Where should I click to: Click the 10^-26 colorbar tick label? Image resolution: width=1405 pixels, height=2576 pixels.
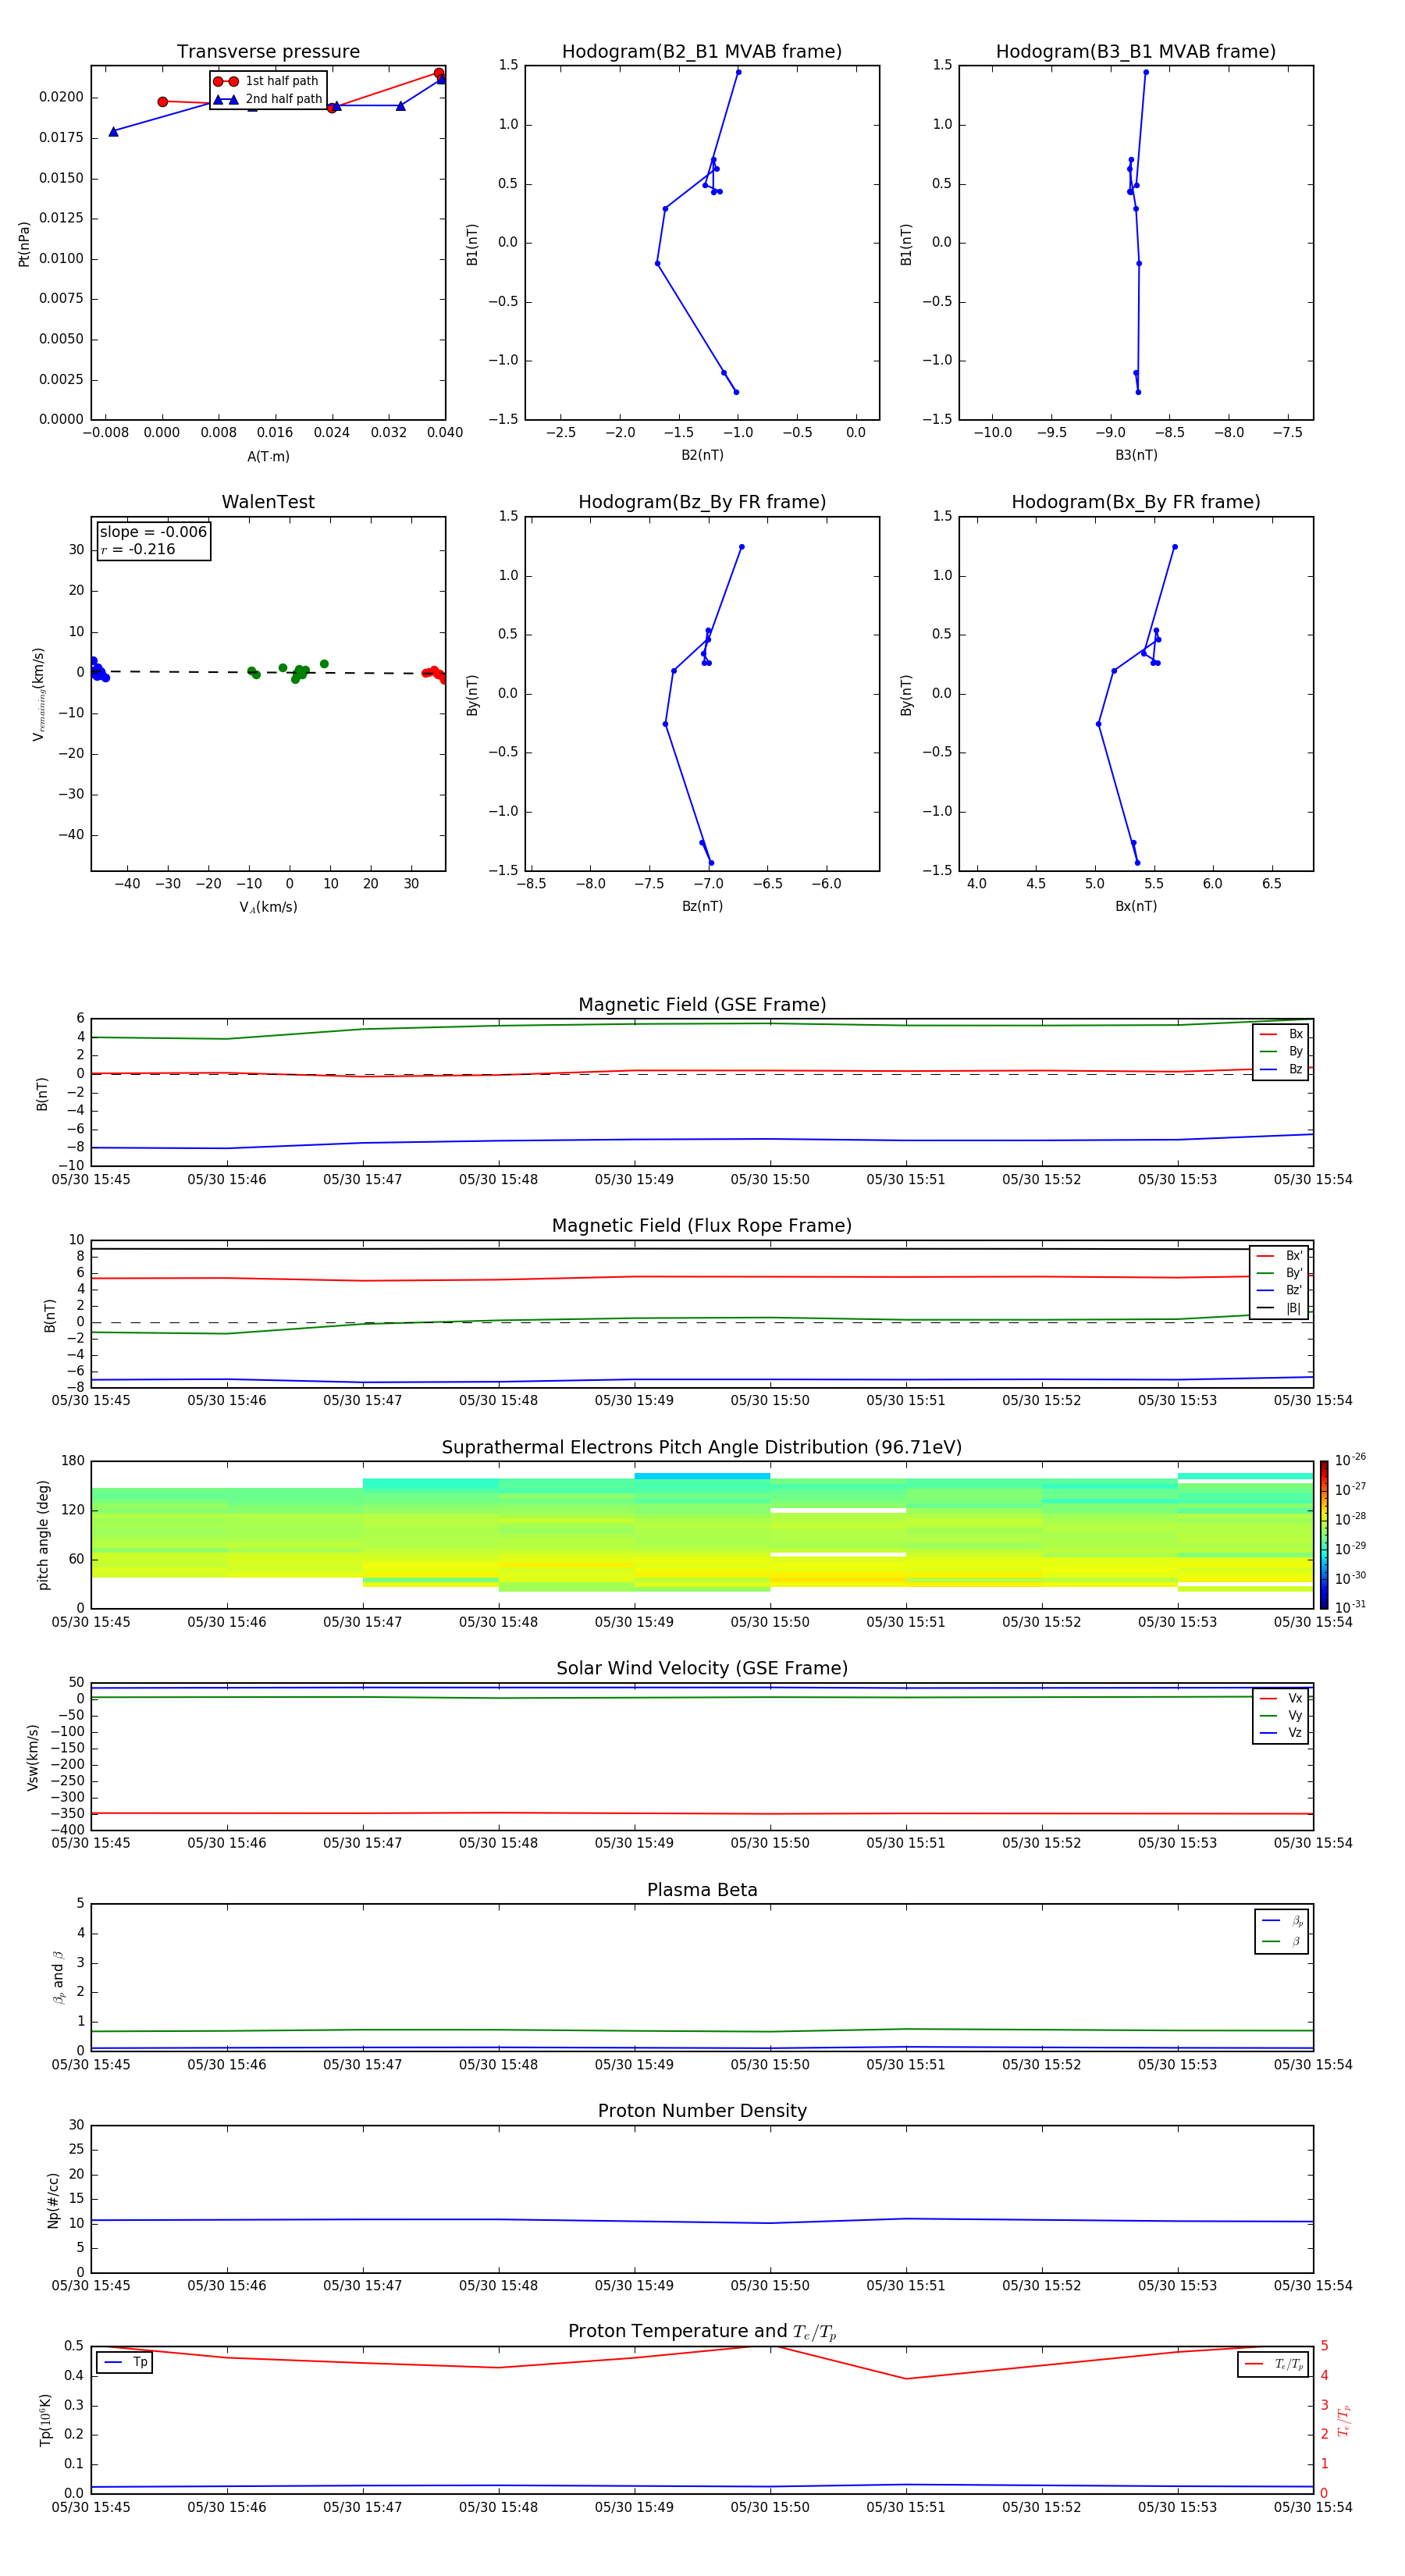tap(1350, 1460)
